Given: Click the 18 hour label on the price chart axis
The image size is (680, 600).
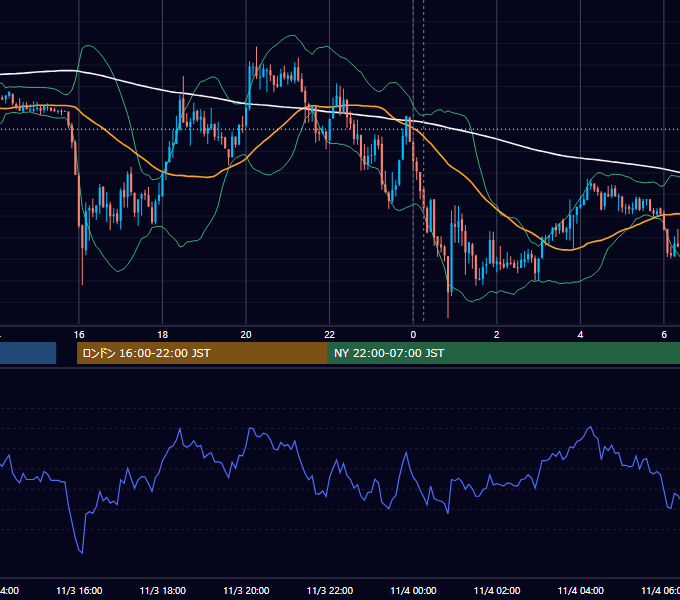Looking at the screenshot, I should click(163, 335).
